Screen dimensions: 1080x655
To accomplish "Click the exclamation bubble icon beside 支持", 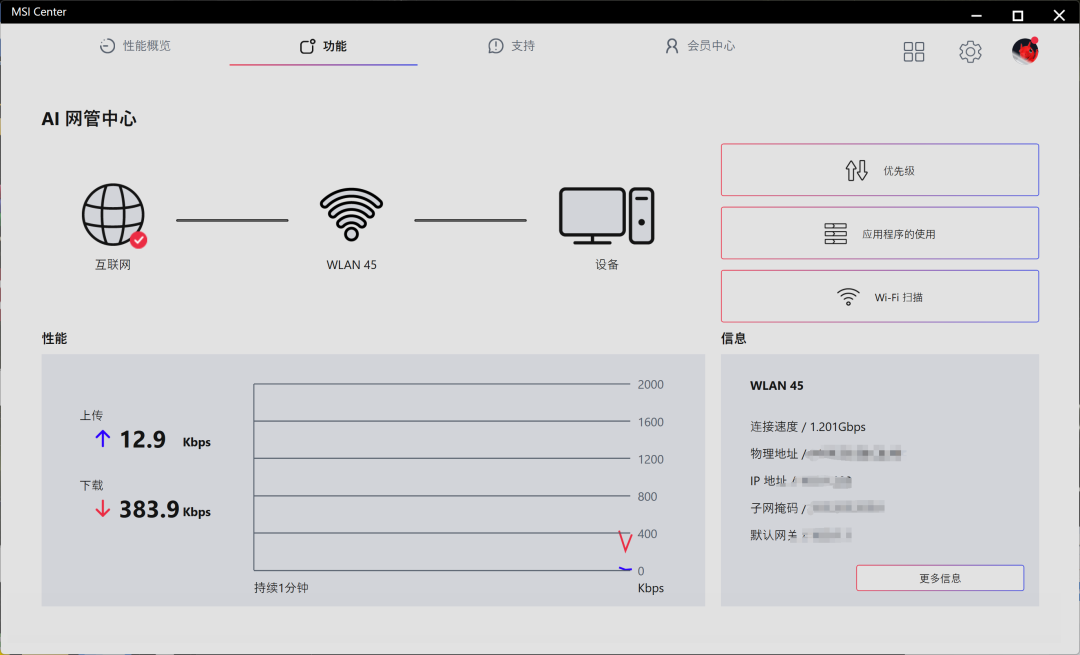I will pos(495,46).
